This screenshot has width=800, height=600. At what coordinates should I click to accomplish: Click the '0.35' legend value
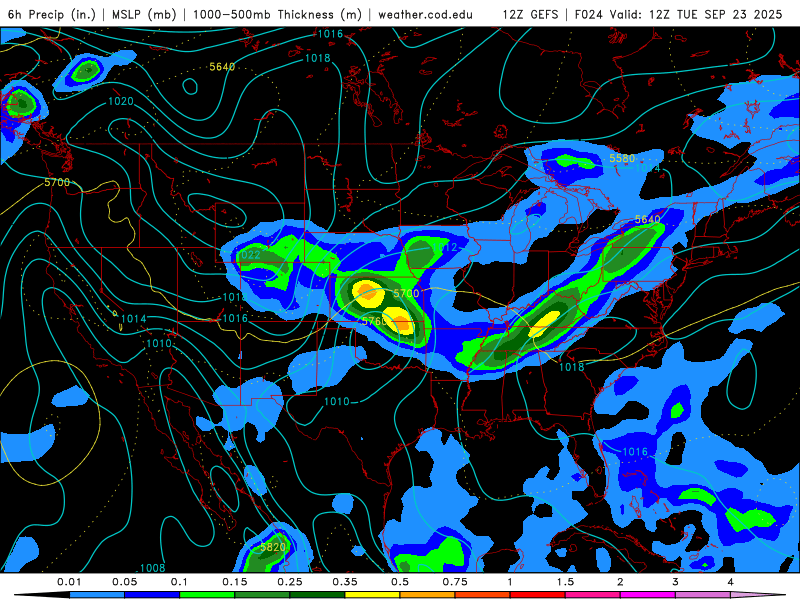pos(345,582)
